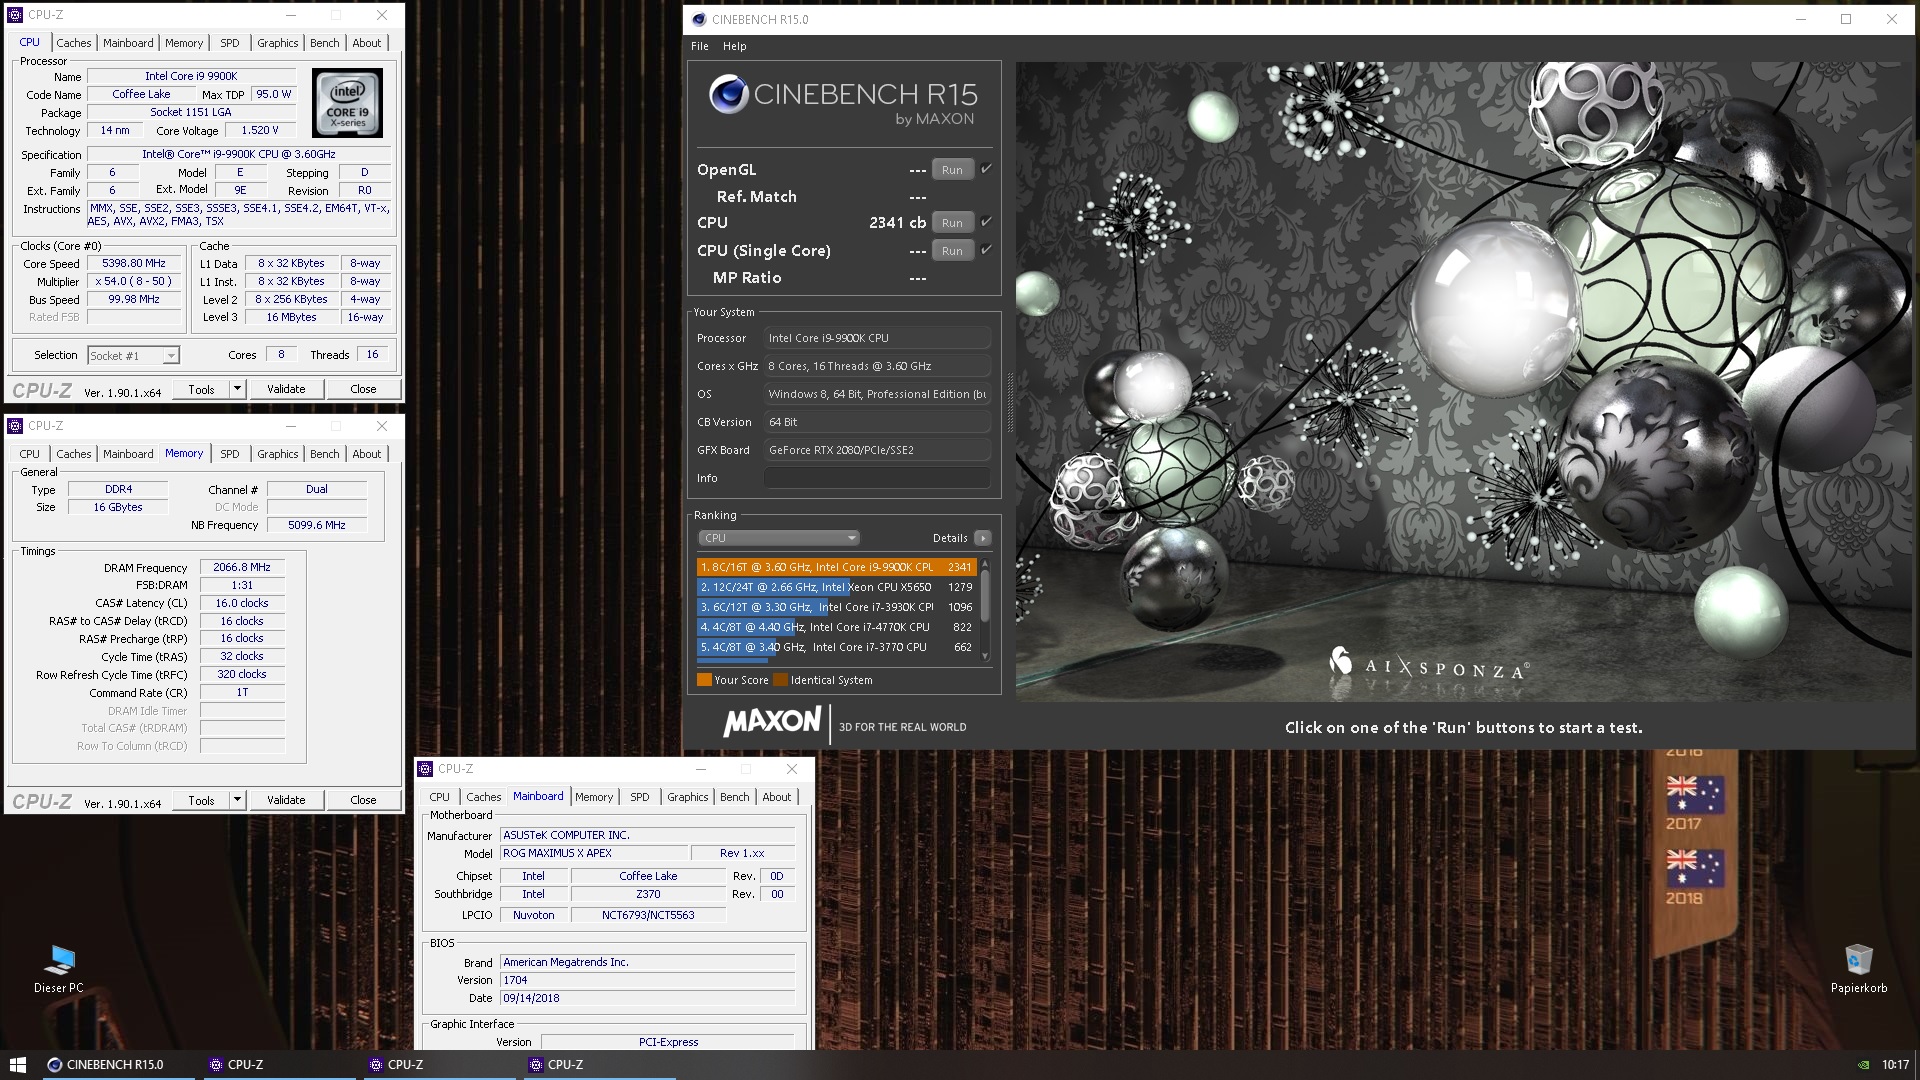Click Close button in top CPU-Z window
This screenshot has height=1080, width=1920.
[x=363, y=389]
